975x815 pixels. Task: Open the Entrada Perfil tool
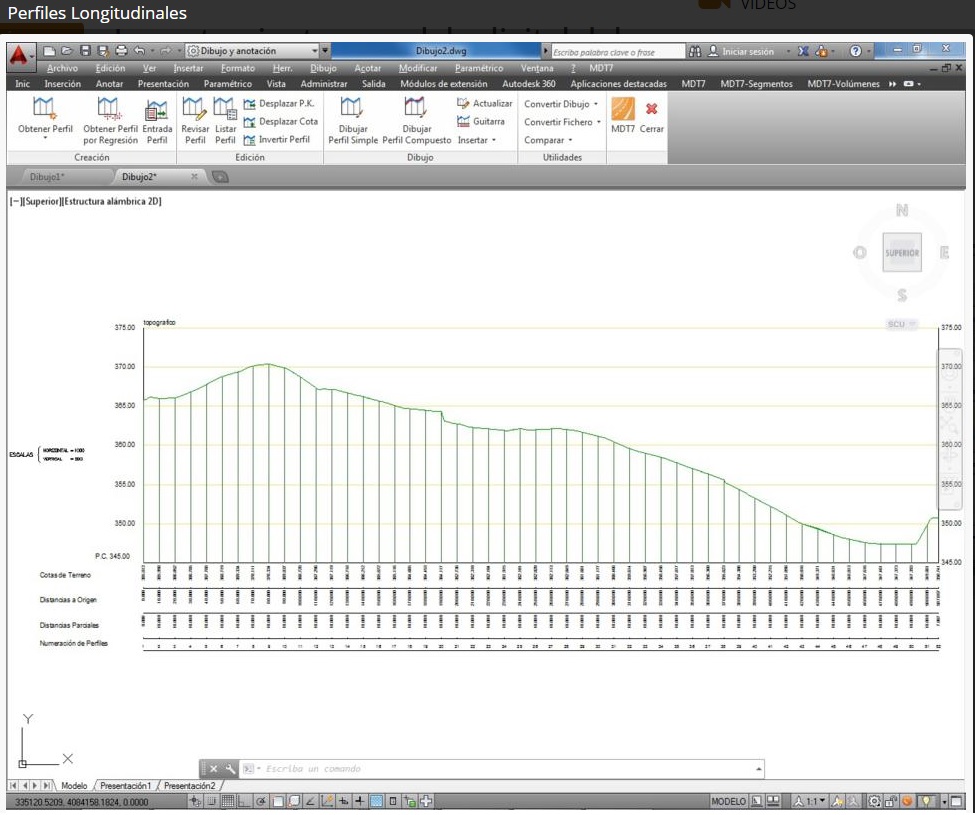point(157,110)
